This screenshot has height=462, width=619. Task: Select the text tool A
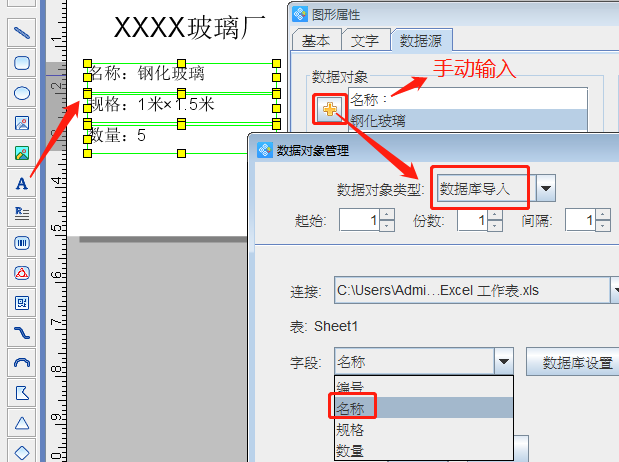pyautogui.click(x=22, y=183)
